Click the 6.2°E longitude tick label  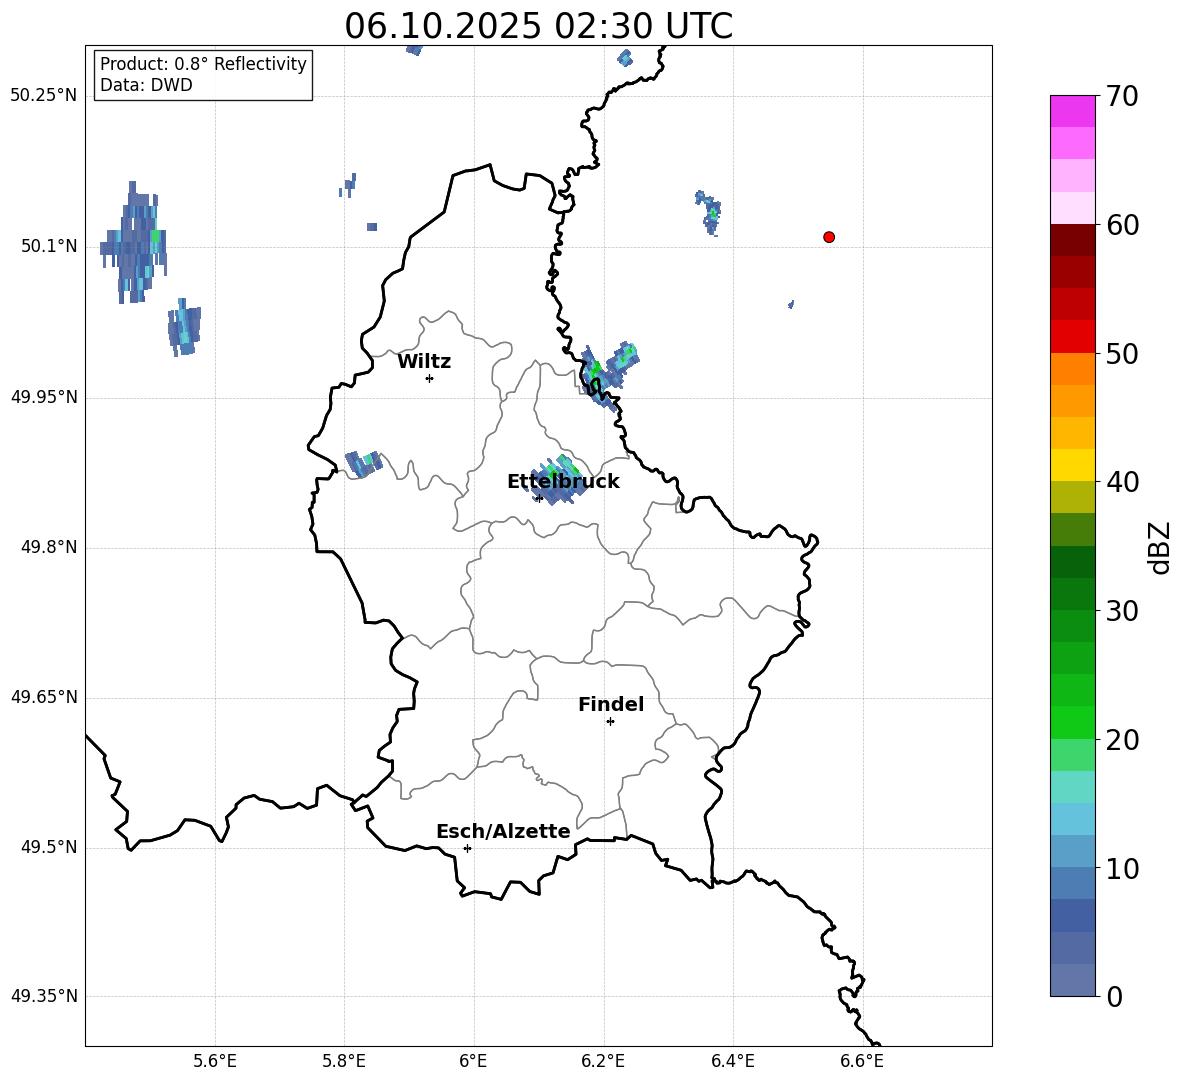pyautogui.click(x=603, y=1061)
